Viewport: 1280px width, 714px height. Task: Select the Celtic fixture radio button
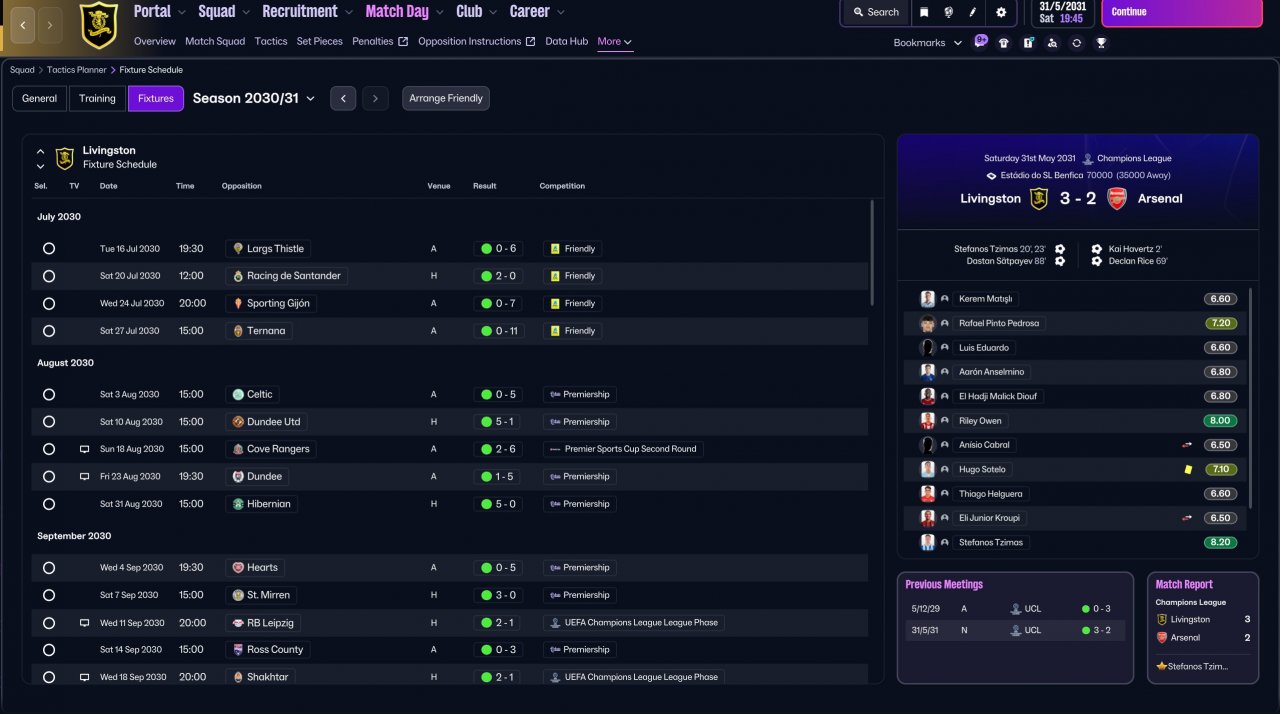click(49, 395)
